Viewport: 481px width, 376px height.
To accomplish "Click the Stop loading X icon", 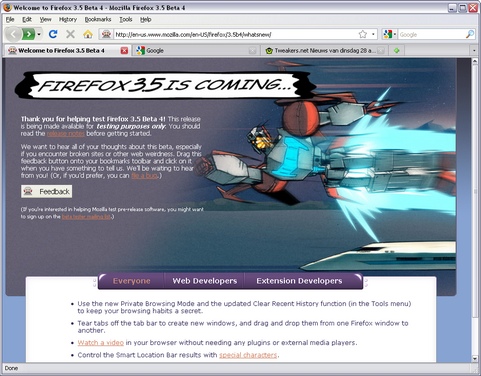I will click(x=70, y=34).
